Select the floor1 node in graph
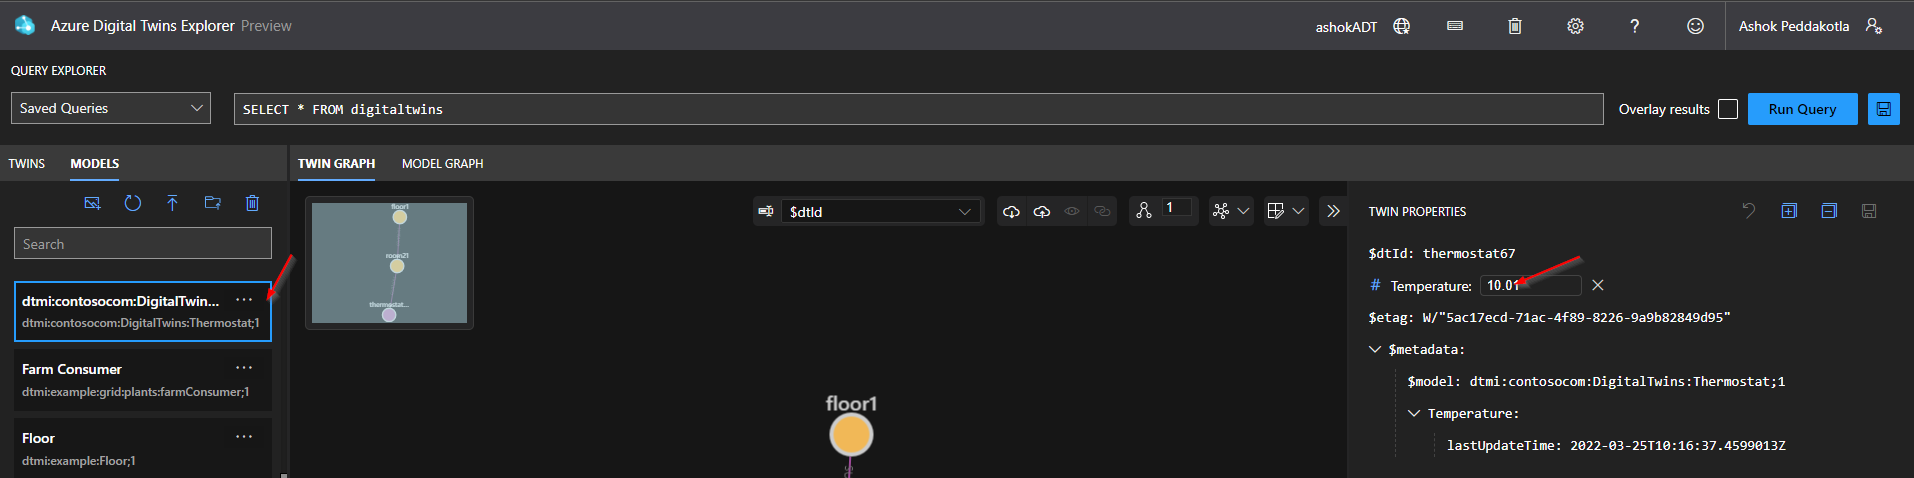The image size is (1914, 478). 851,435
